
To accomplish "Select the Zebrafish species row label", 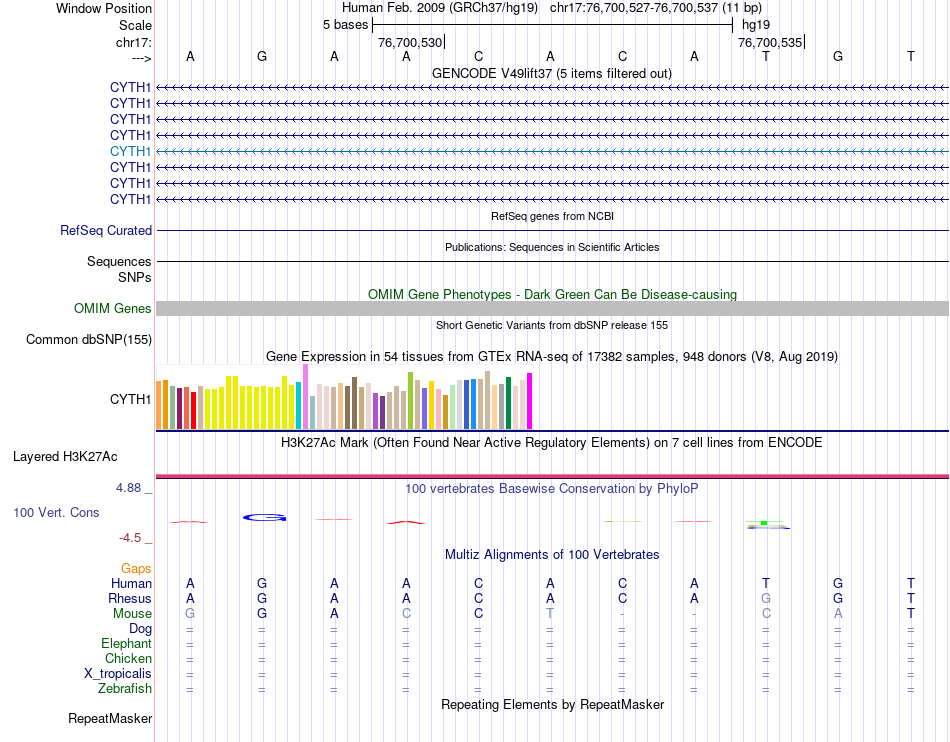I will (x=125, y=689).
